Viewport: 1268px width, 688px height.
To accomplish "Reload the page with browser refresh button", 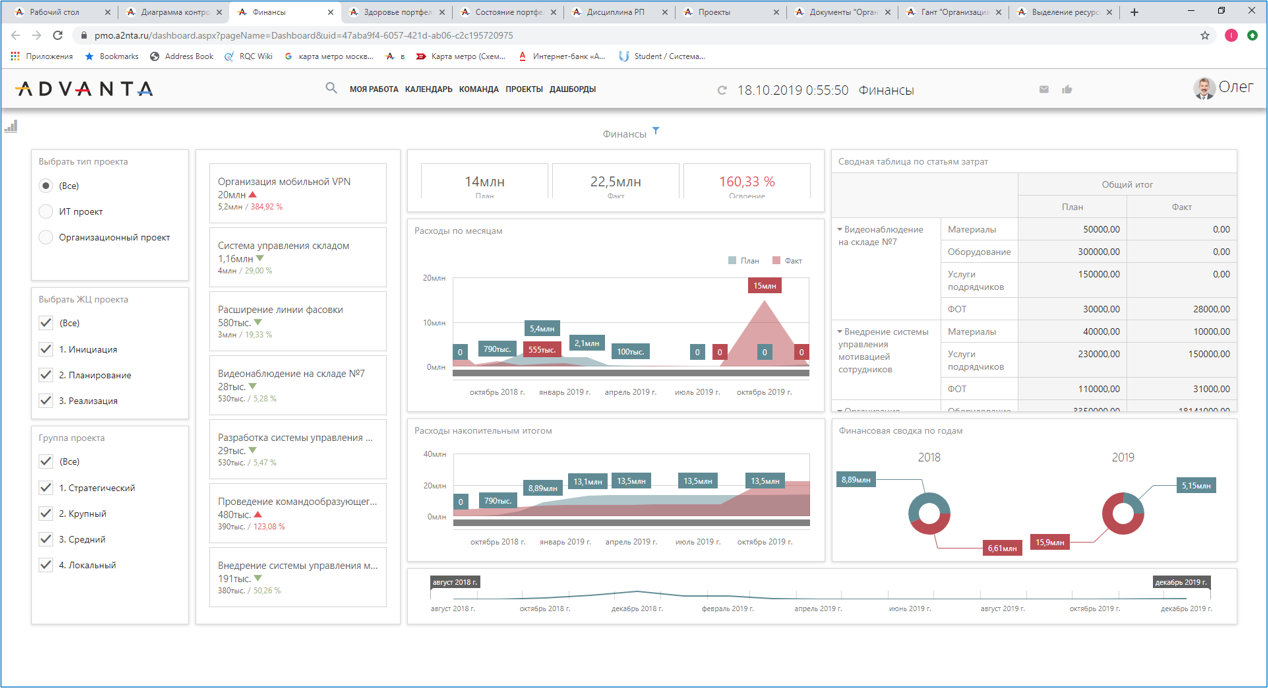I will [58, 35].
